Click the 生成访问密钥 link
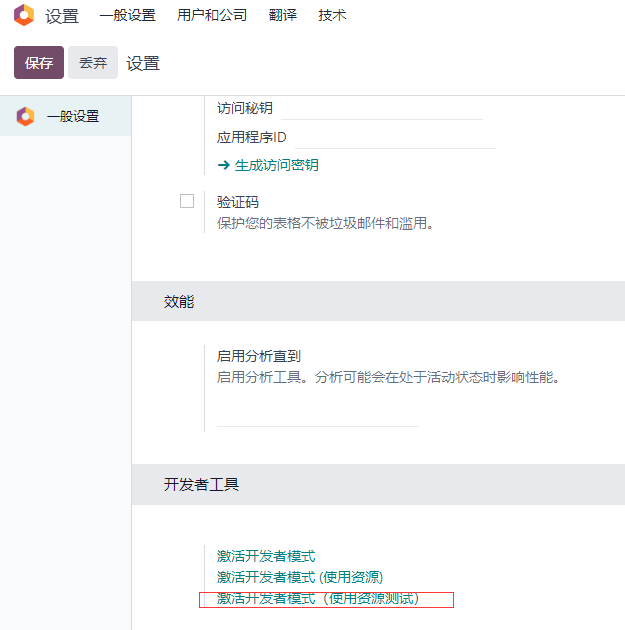The width and height of the screenshot is (625, 630). click(276, 165)
